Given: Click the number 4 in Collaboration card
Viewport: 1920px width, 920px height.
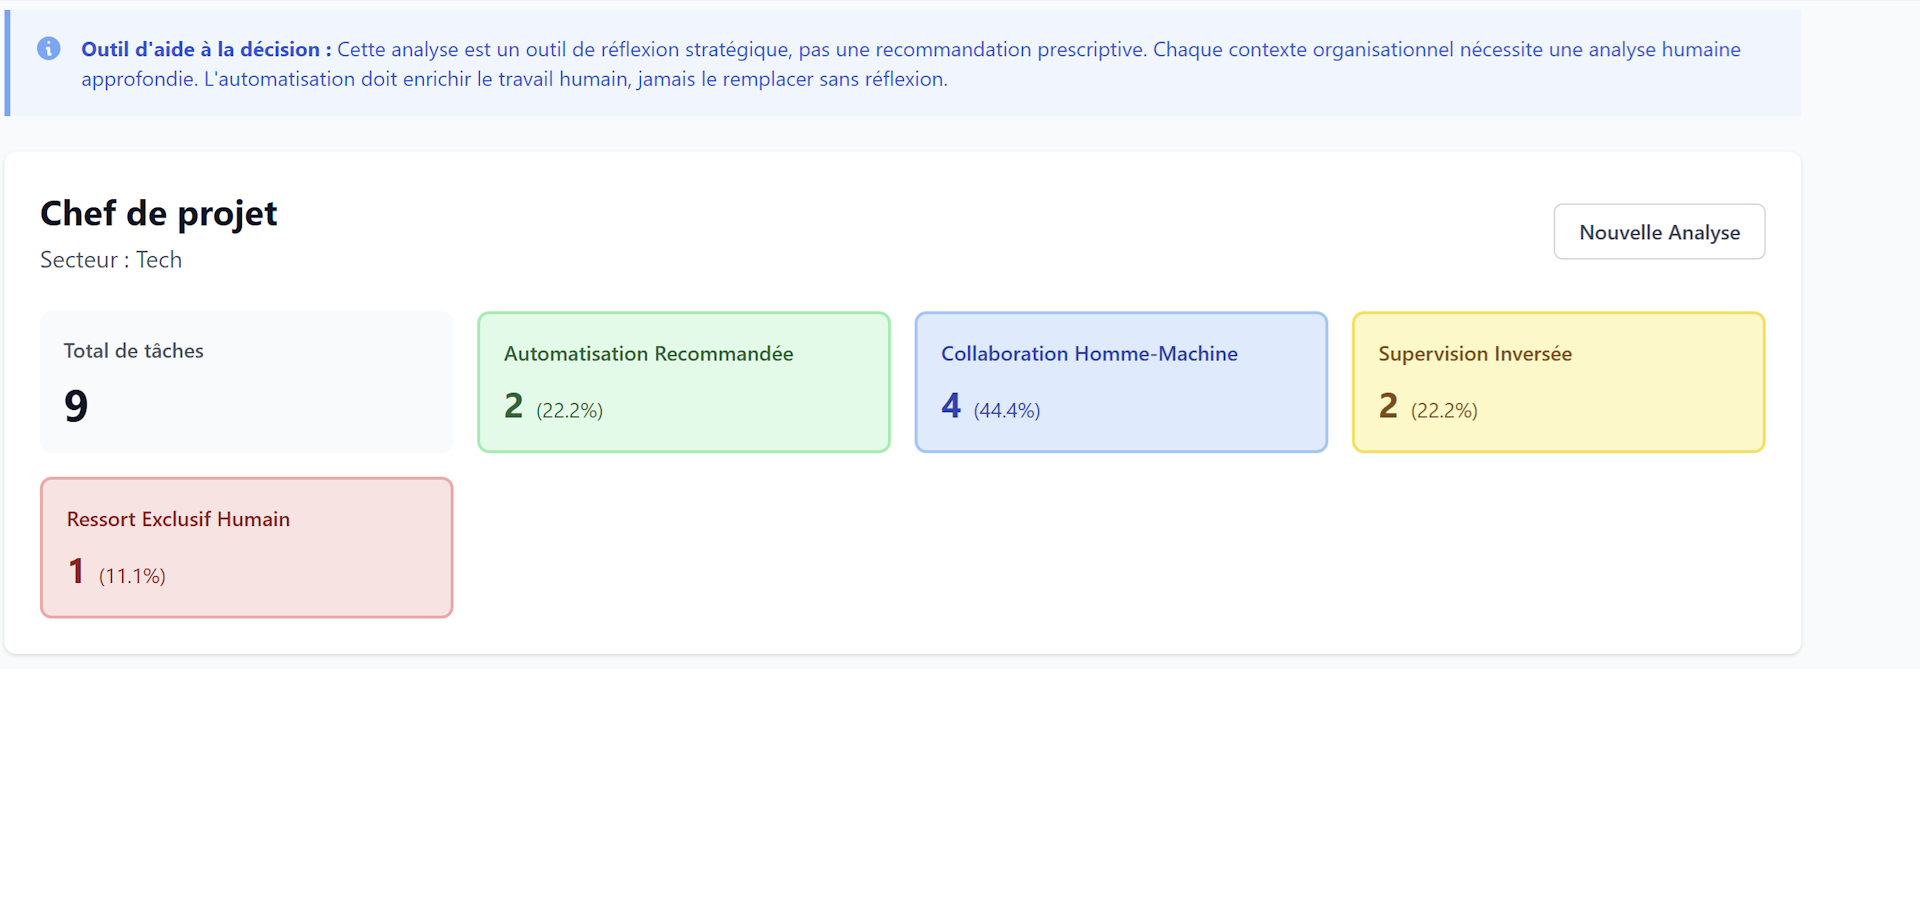Looking at the screenshot, I should tap(951, 406).
